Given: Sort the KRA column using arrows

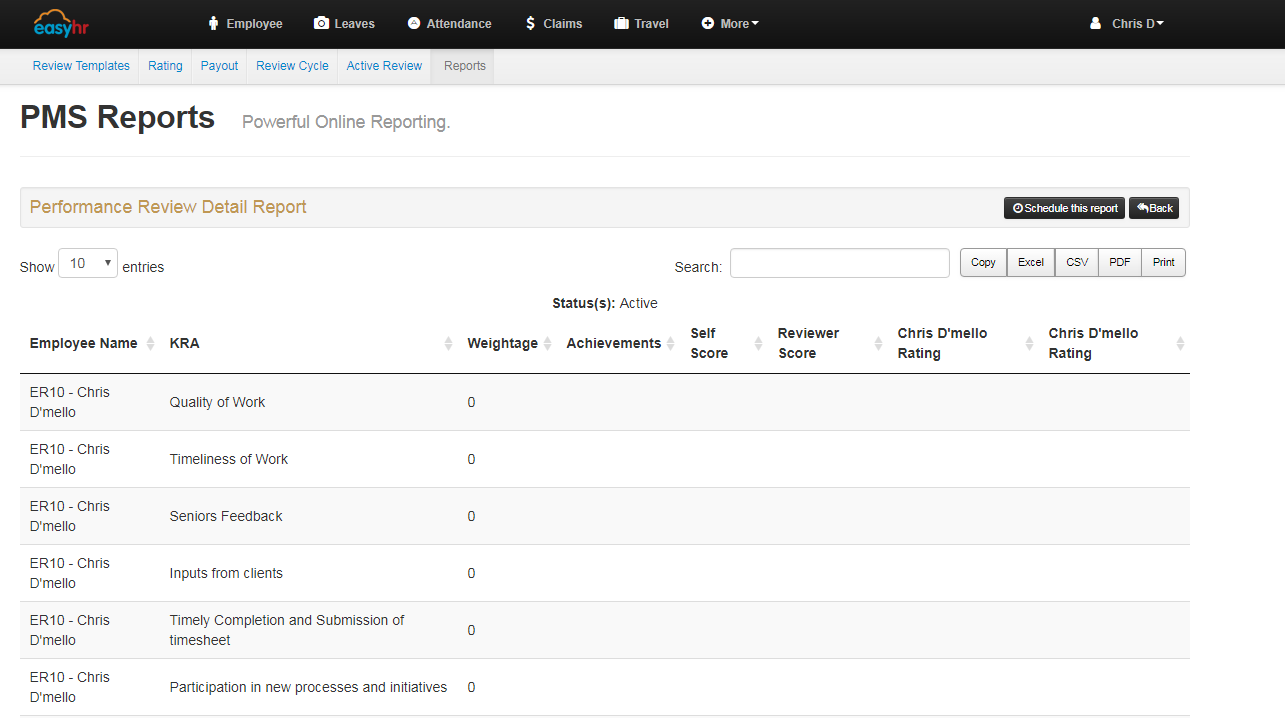Looking at the screenshot, I should point(449,343).
